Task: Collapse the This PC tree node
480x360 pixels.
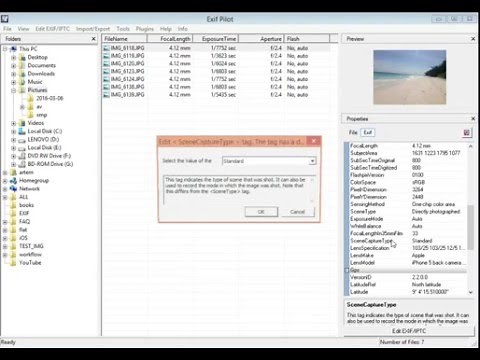Action: coord(5,49)
